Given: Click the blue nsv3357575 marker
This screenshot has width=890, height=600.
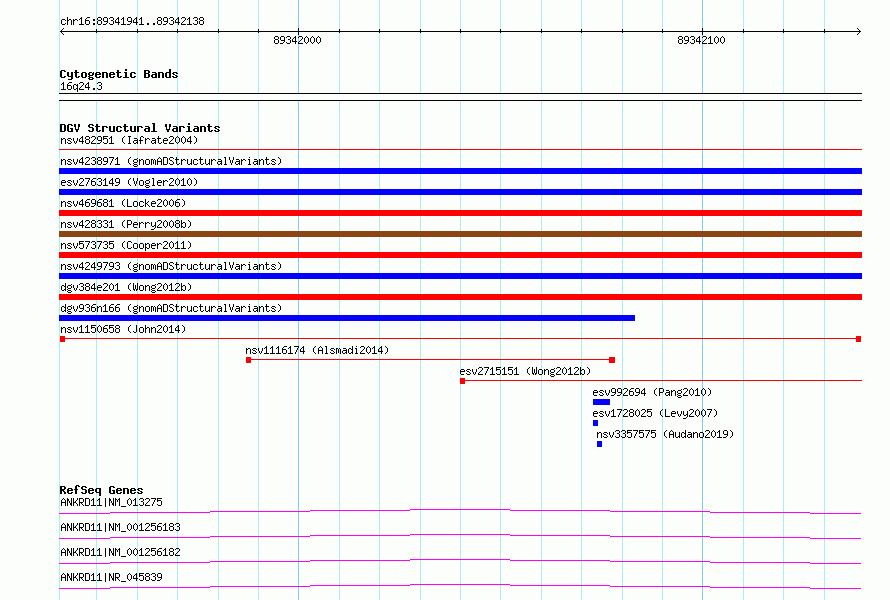Looking at the screenshot, I should point(599,444).
